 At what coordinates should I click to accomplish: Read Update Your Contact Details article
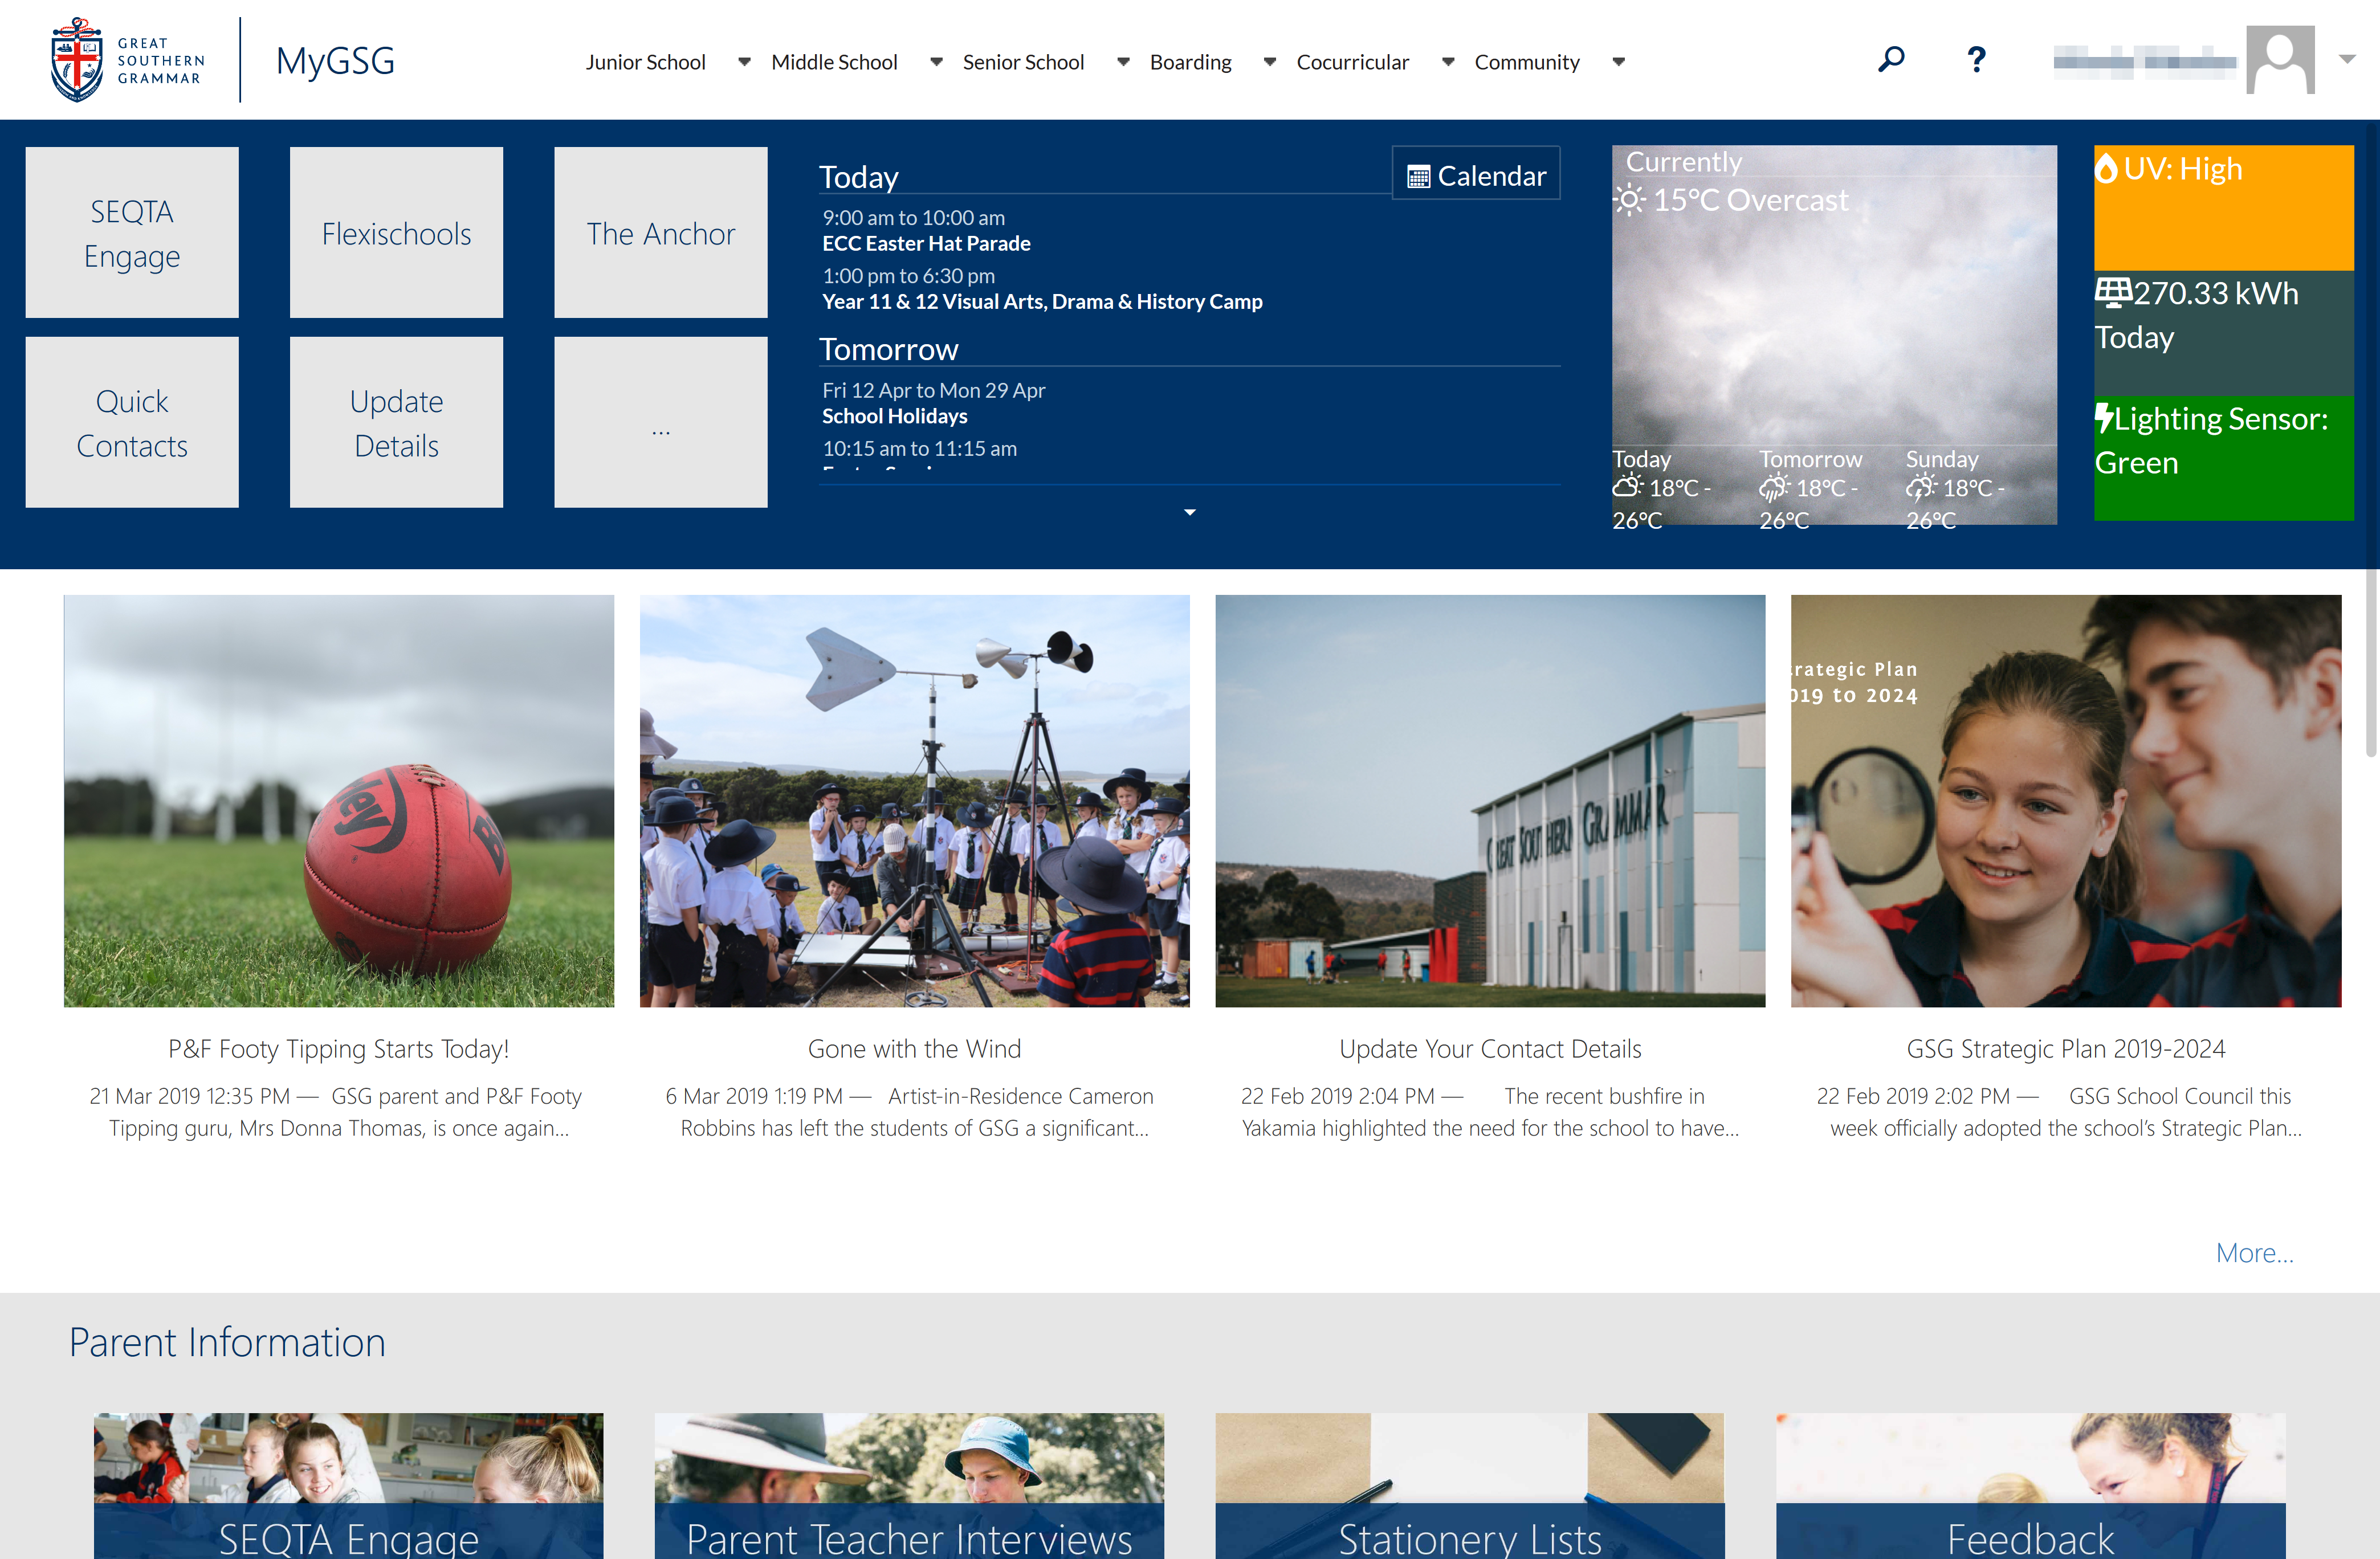point(1490,1049)
